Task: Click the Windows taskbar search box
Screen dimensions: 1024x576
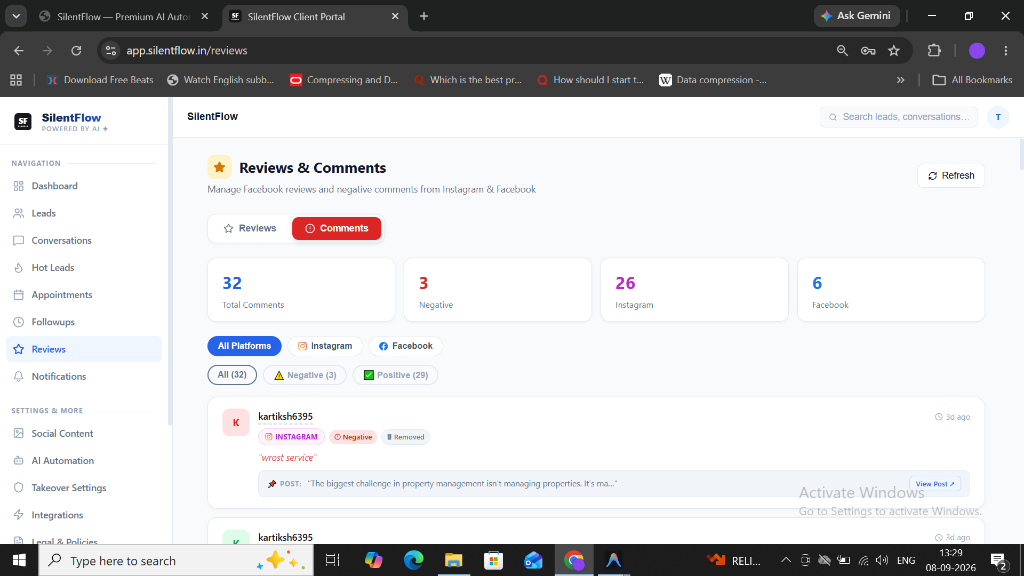Action: coord(176,560)
